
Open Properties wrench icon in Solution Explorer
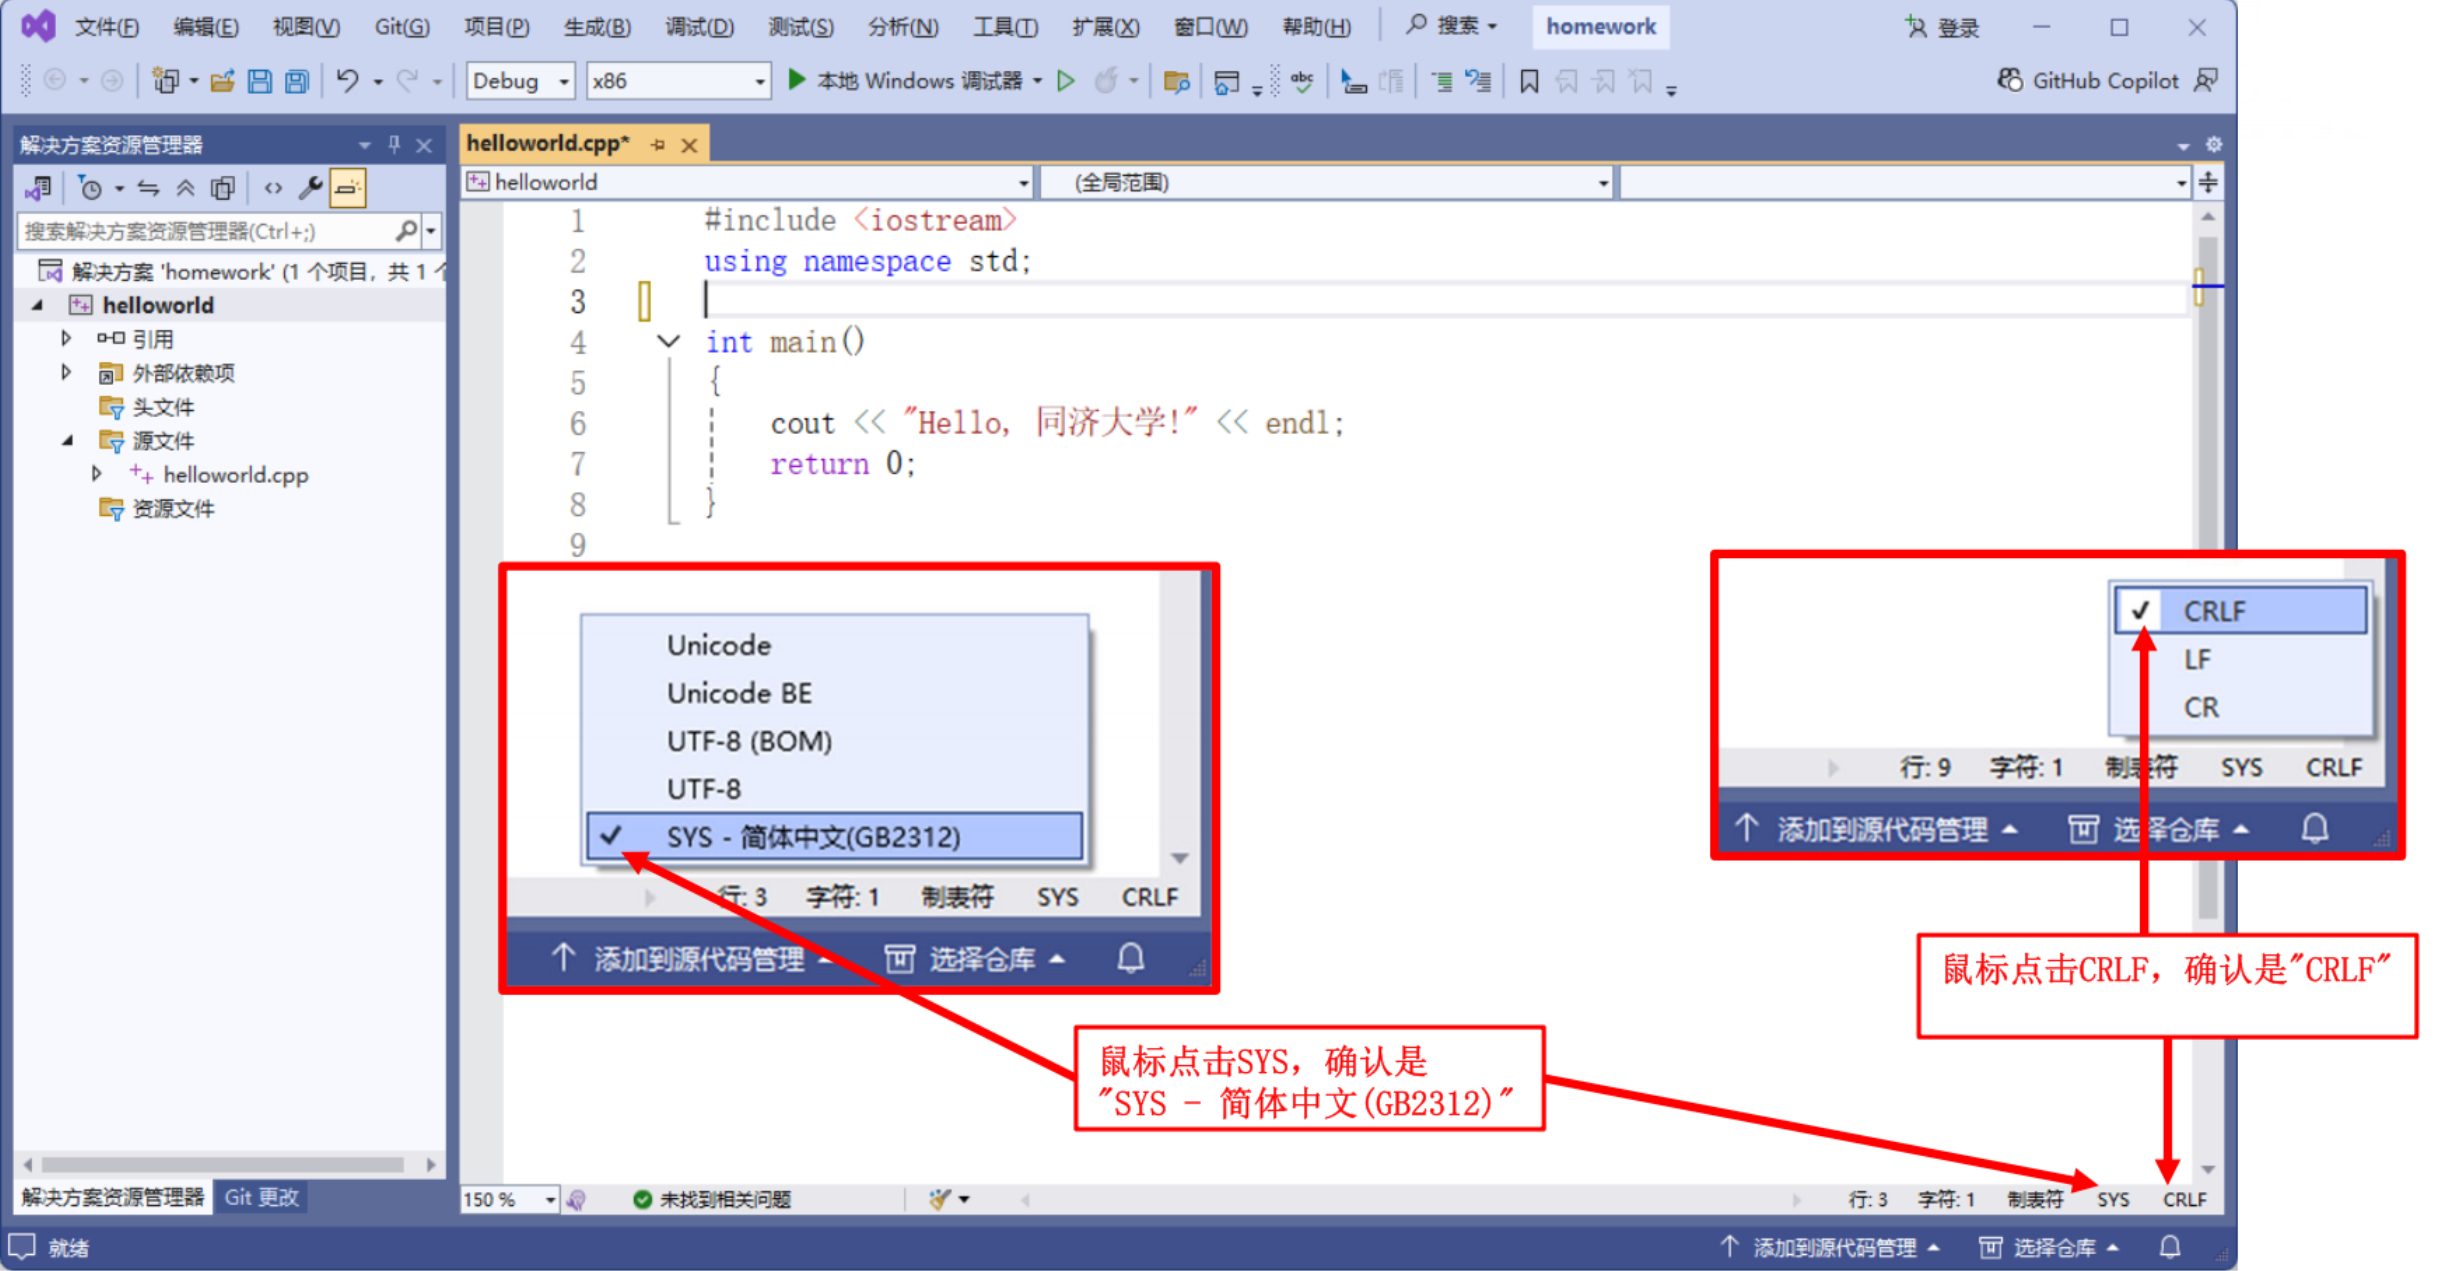click(310, 187)
